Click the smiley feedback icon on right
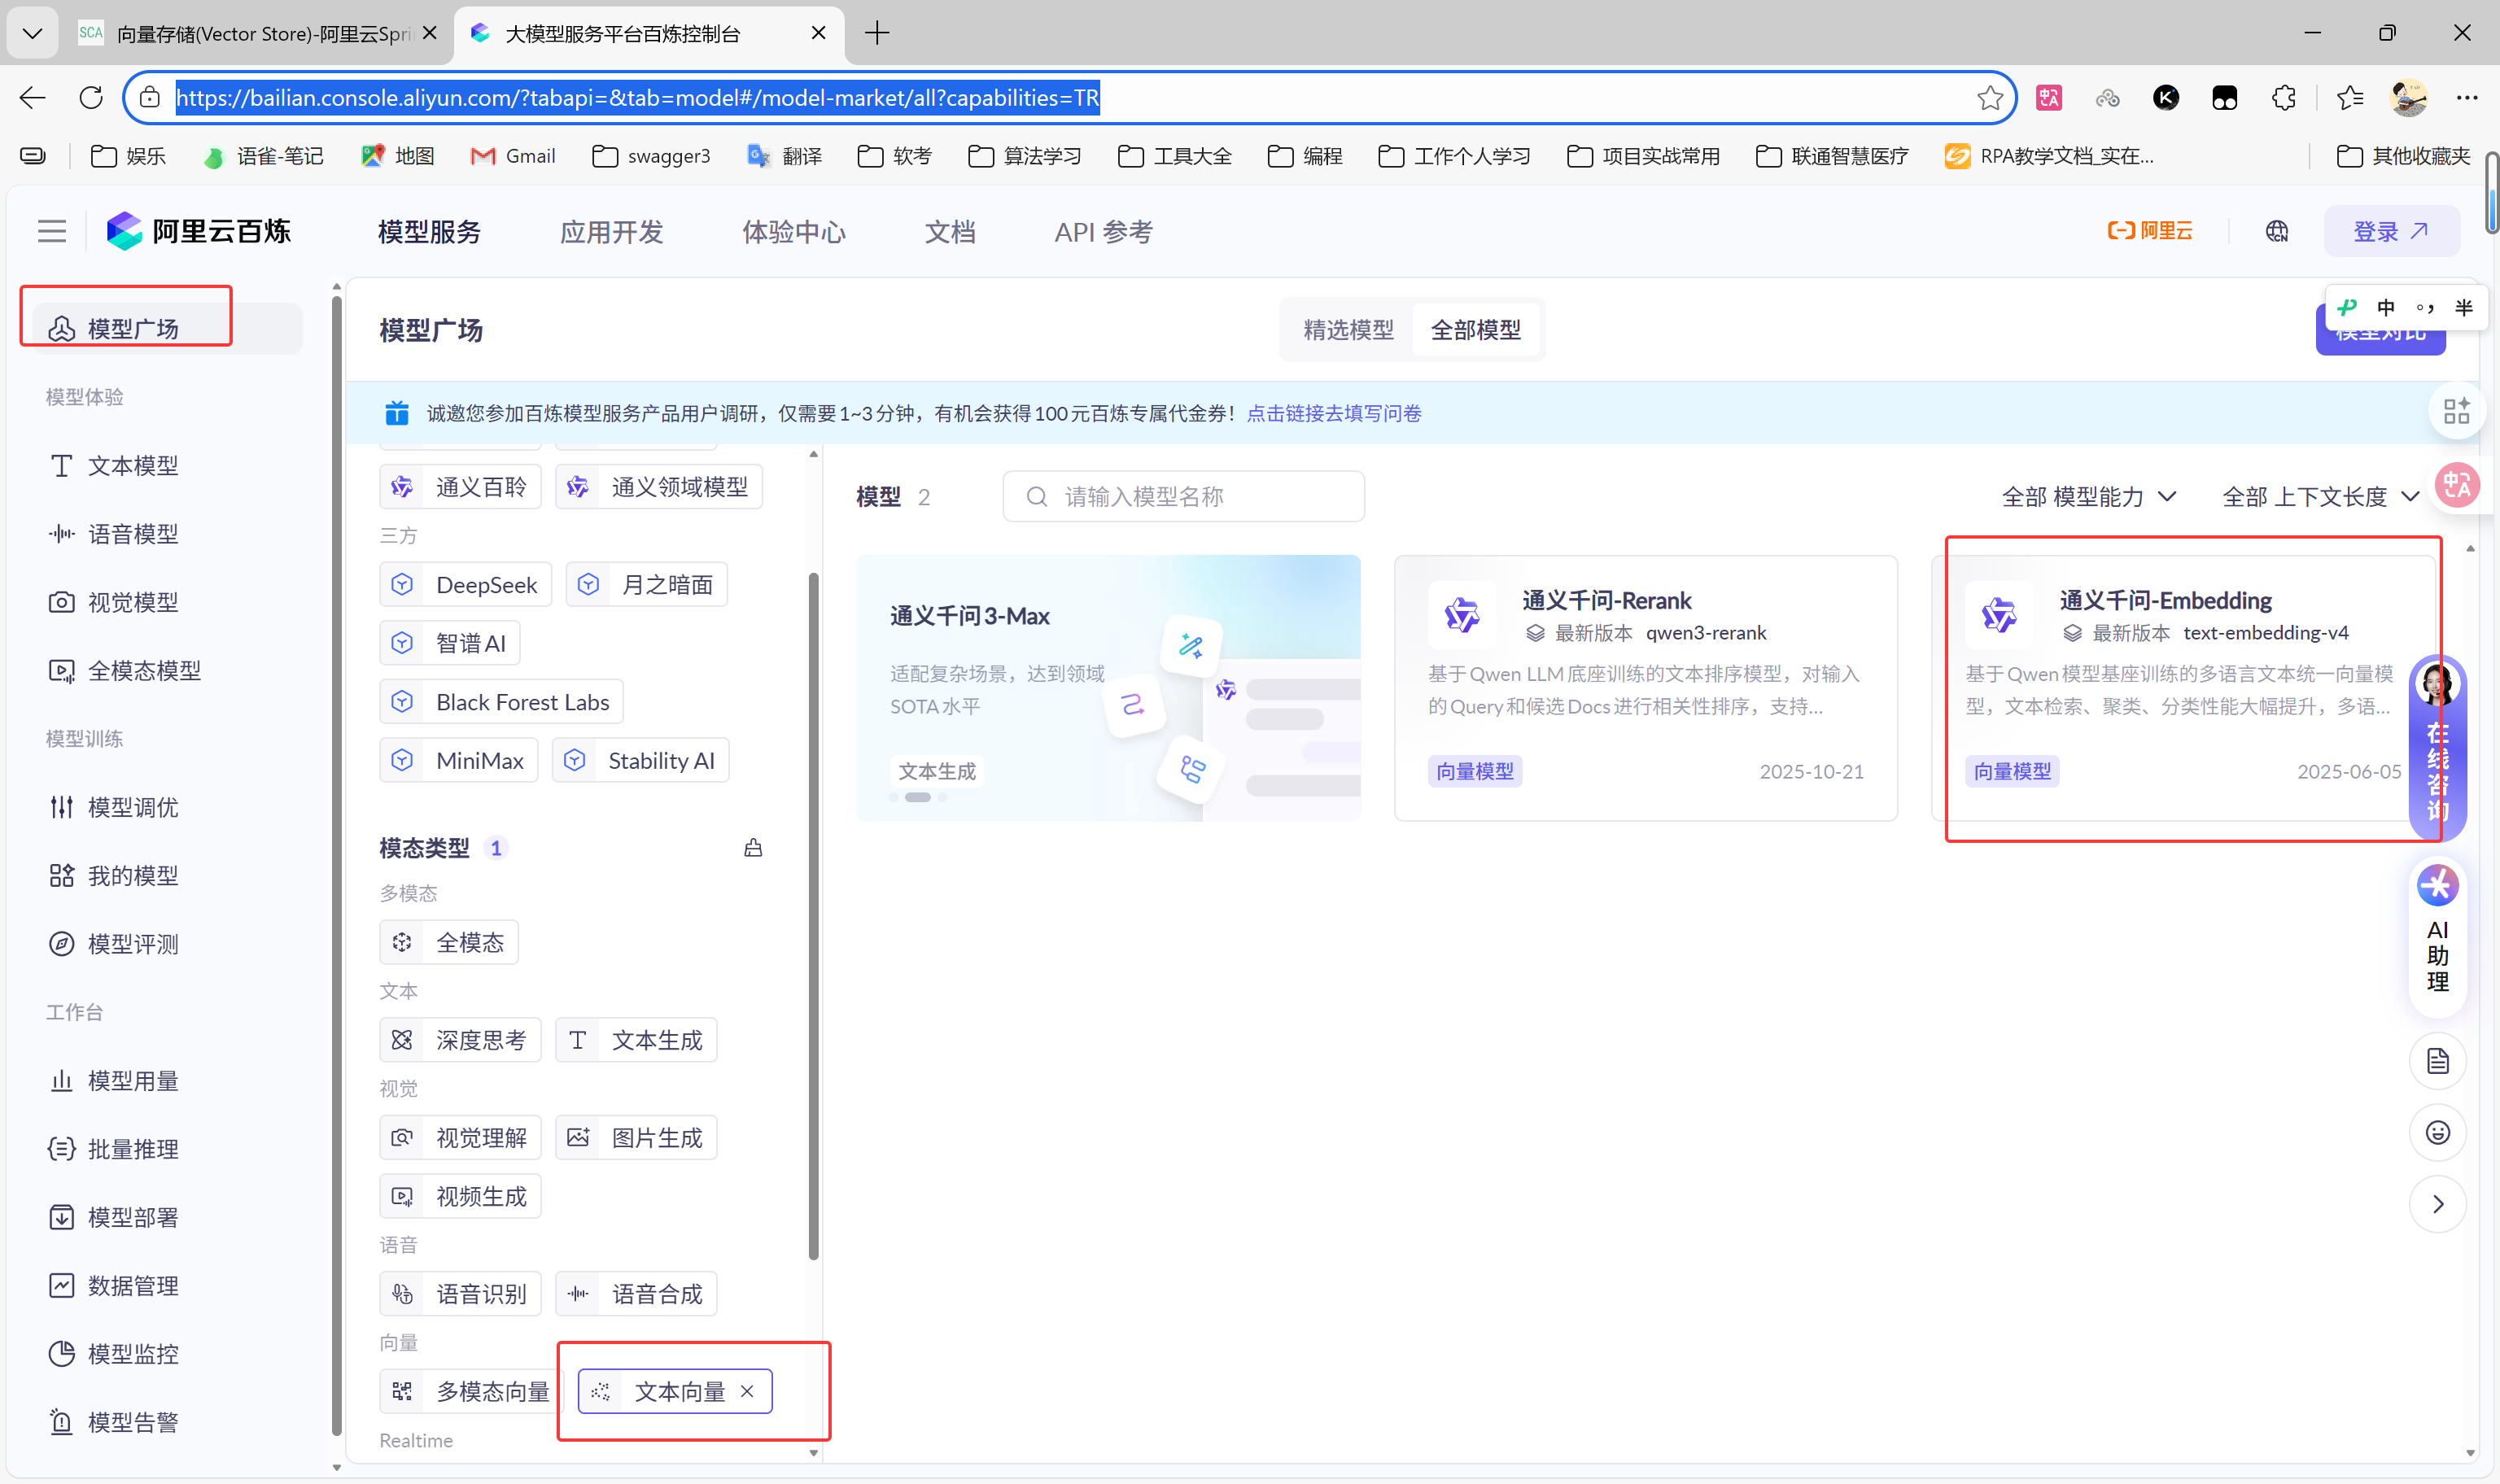The image size is (2500, 1484). [2437, 1133]
